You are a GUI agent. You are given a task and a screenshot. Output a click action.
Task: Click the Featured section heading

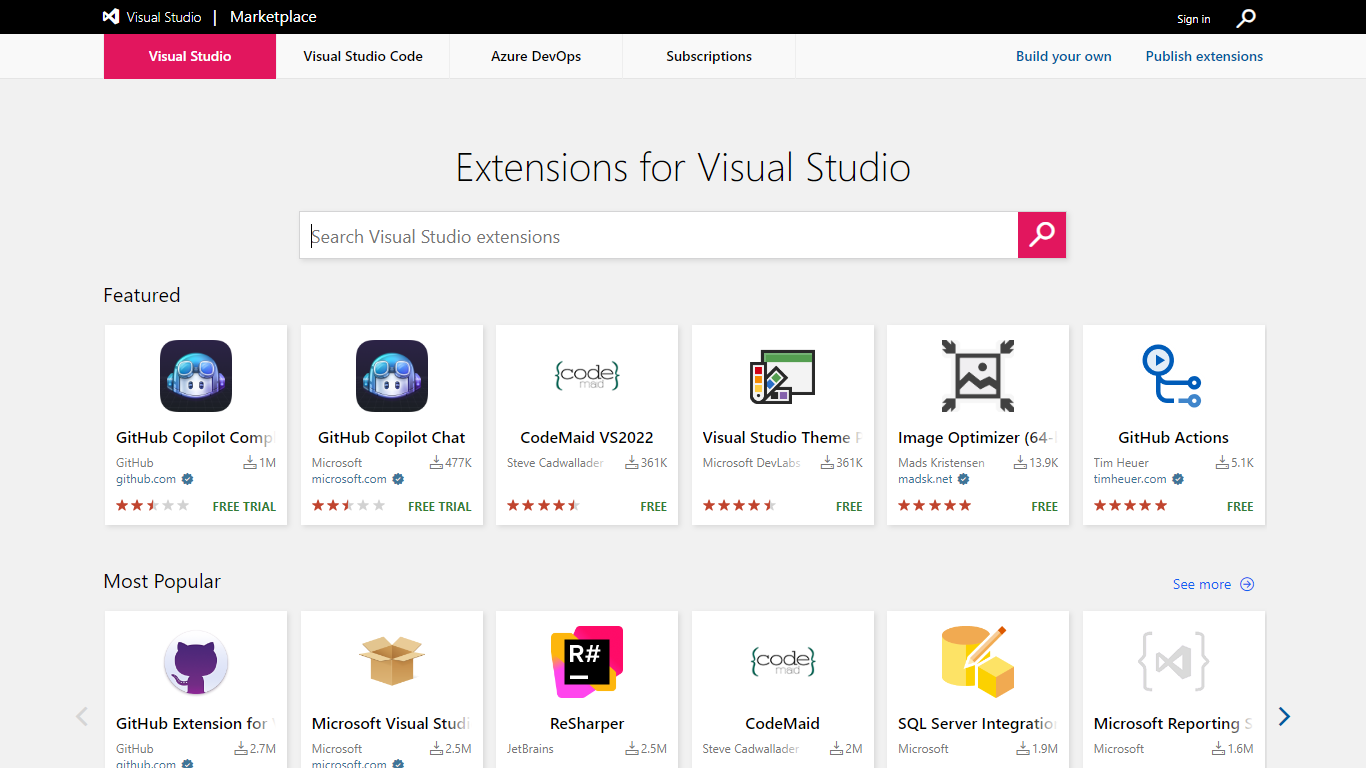[x=142, y=295]
